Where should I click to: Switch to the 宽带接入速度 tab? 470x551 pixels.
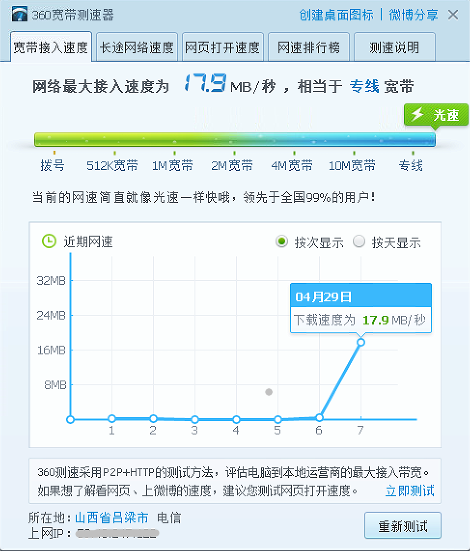[51, 47]
